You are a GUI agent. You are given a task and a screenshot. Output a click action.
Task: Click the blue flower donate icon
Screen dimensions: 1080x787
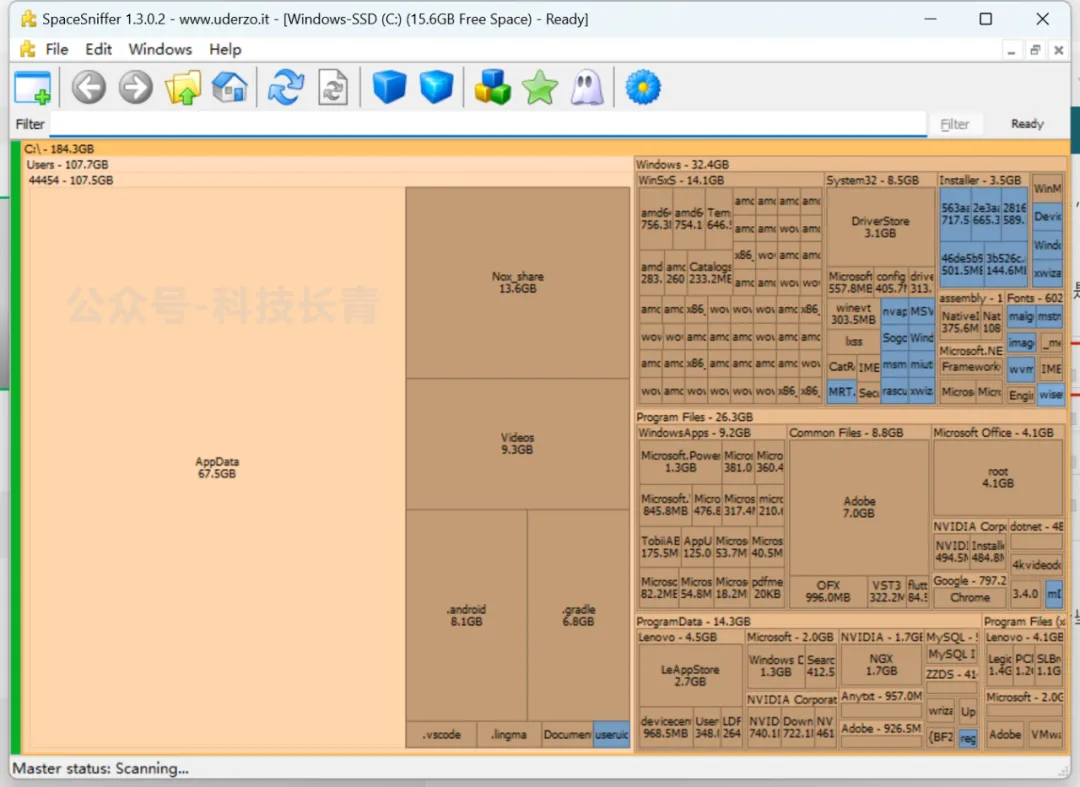tap(643, 88)
